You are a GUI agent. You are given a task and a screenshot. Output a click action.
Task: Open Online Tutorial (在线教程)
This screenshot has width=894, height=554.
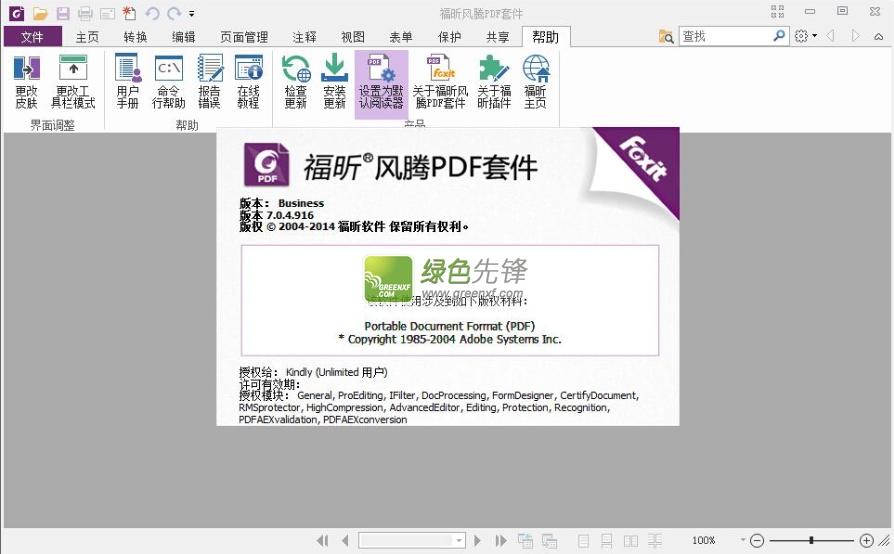pos(249,82)
